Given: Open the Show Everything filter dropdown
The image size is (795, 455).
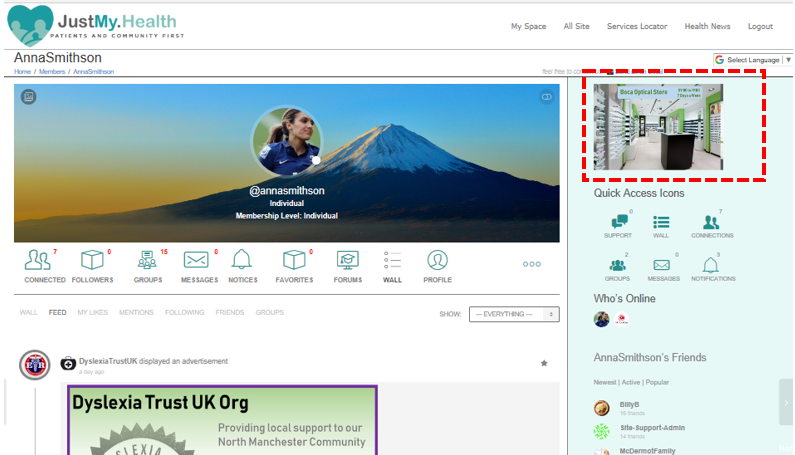Looking at the screenshot, I should point(513,314).
